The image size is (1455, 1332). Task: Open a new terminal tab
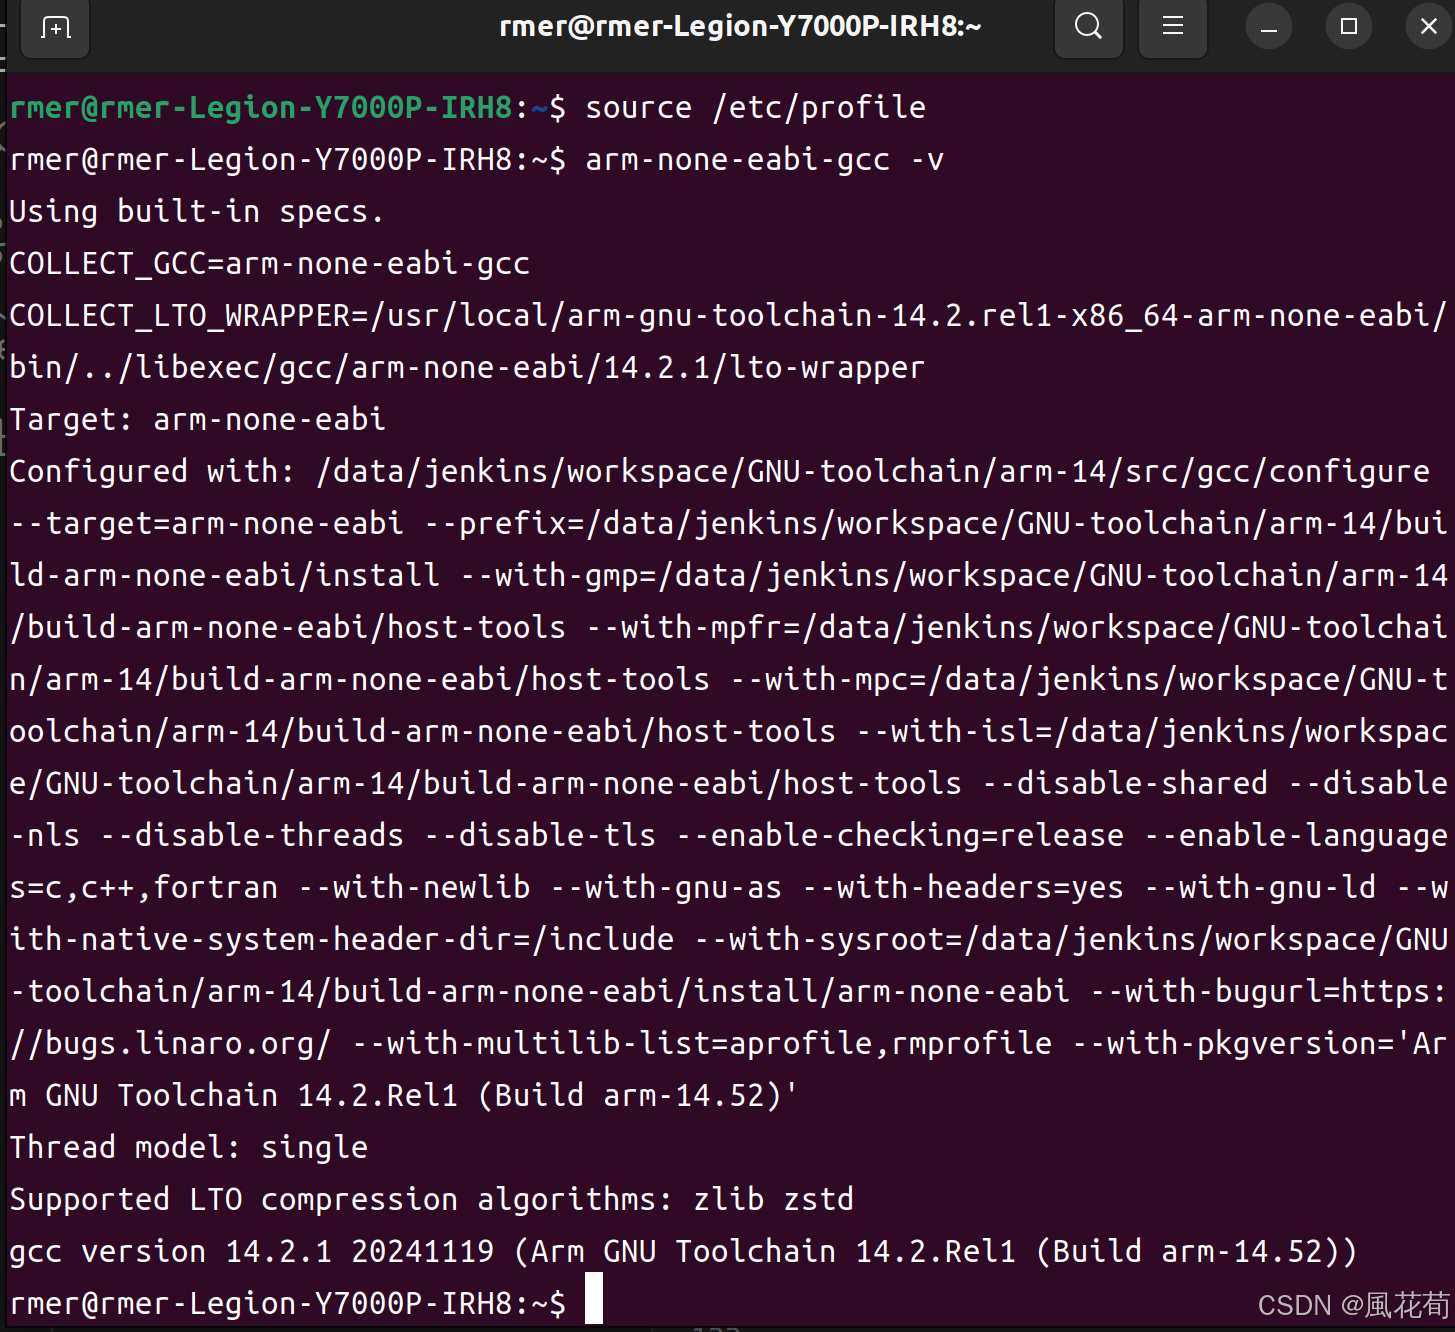[56, 28]
